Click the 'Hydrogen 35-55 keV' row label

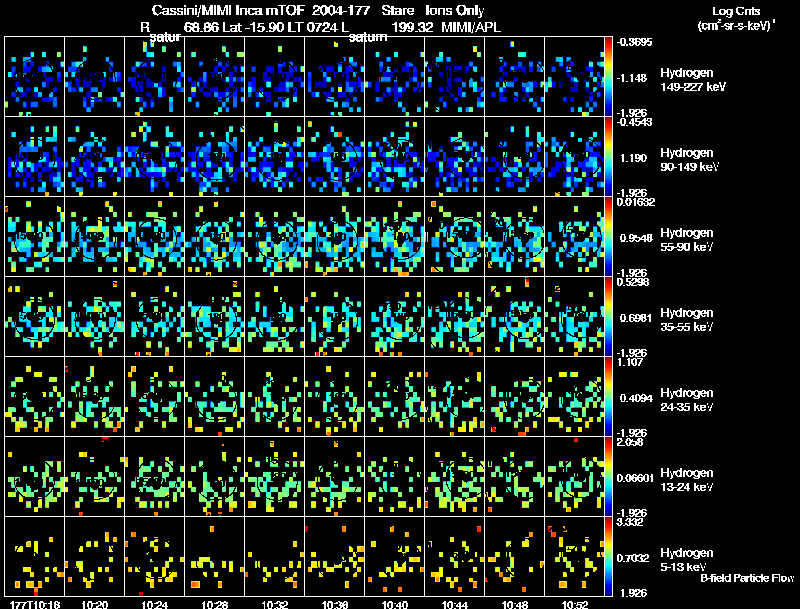tap(687, 320)
